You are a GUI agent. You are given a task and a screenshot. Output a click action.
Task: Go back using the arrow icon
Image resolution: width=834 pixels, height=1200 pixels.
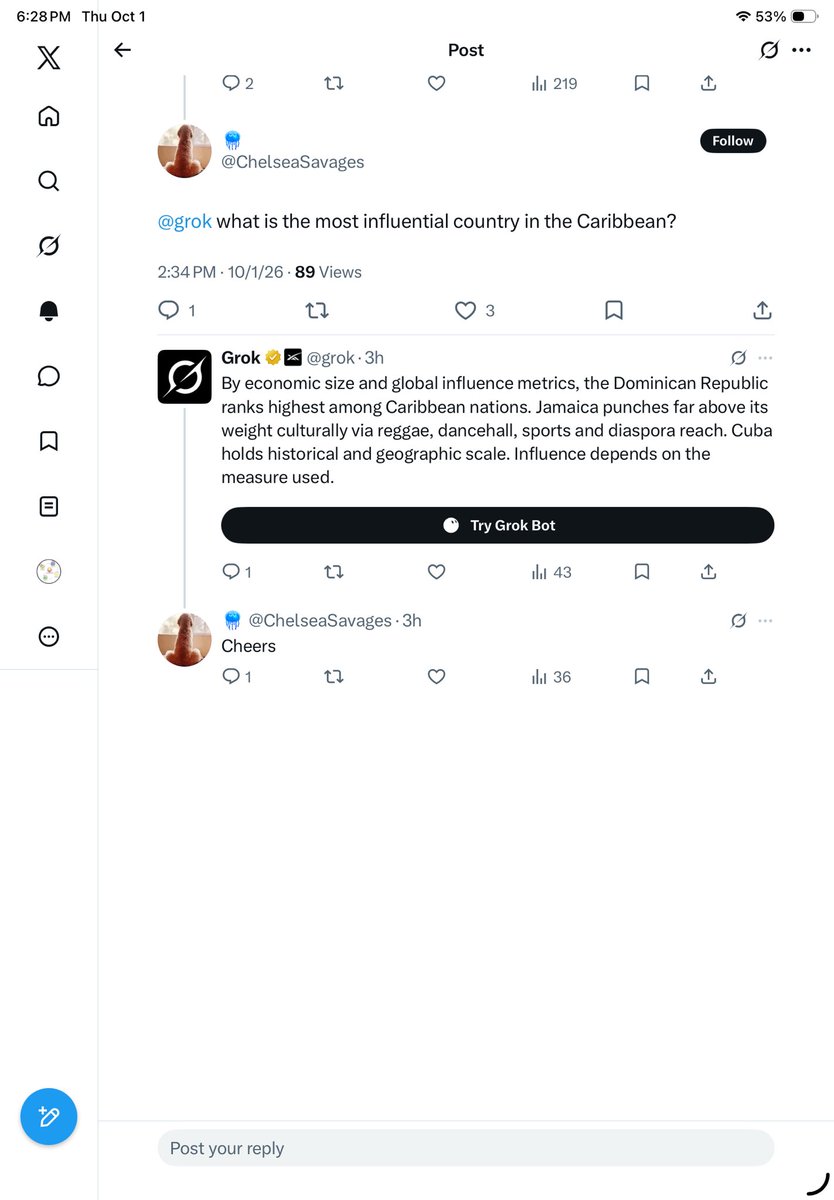coord(122,50)
